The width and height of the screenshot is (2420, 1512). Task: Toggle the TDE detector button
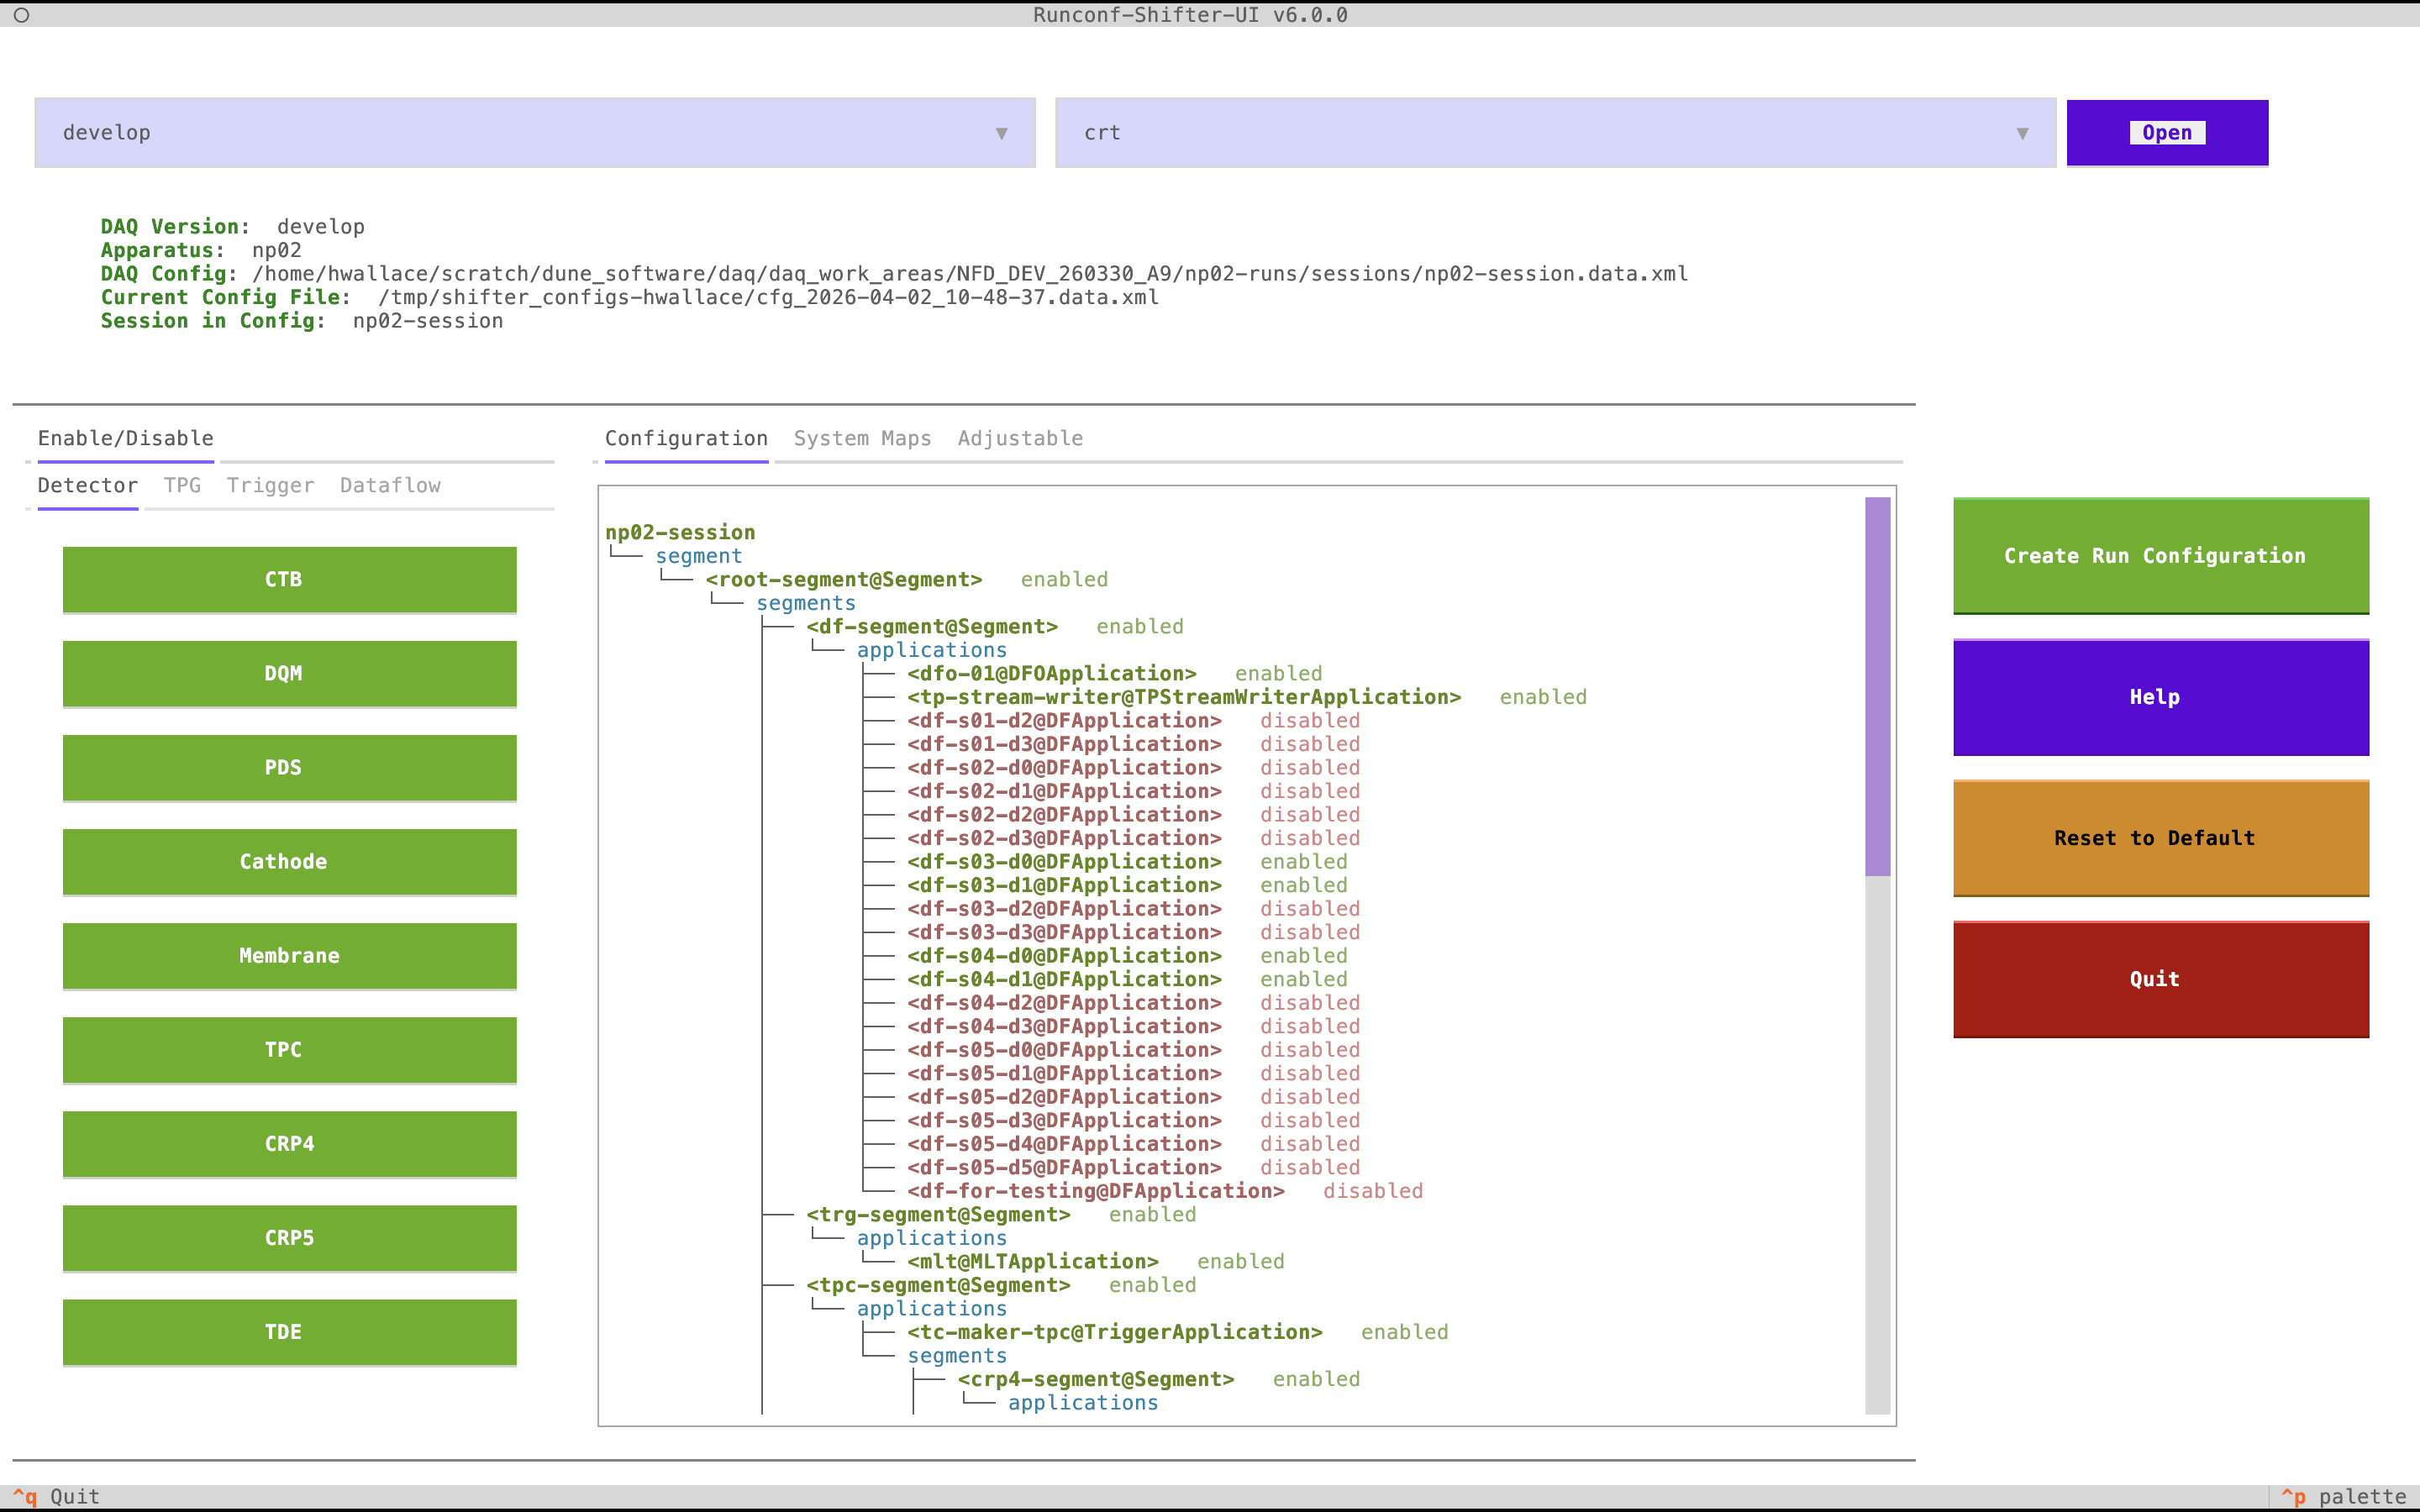coord(290,1332)
